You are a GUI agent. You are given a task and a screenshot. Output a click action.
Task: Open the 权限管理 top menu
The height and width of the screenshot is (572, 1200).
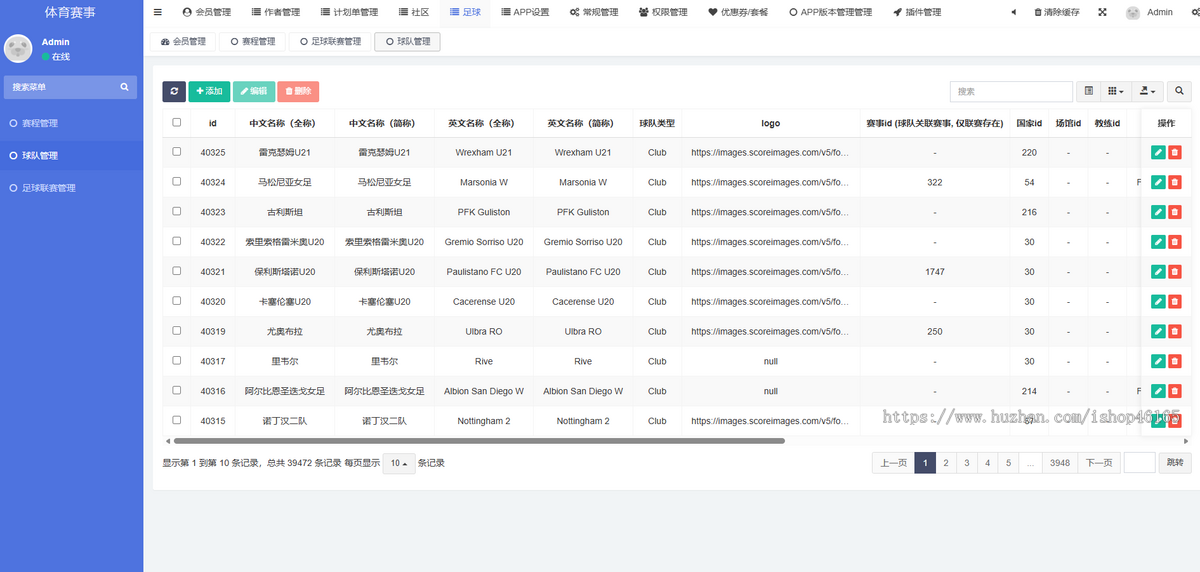(x=662, y=12)
